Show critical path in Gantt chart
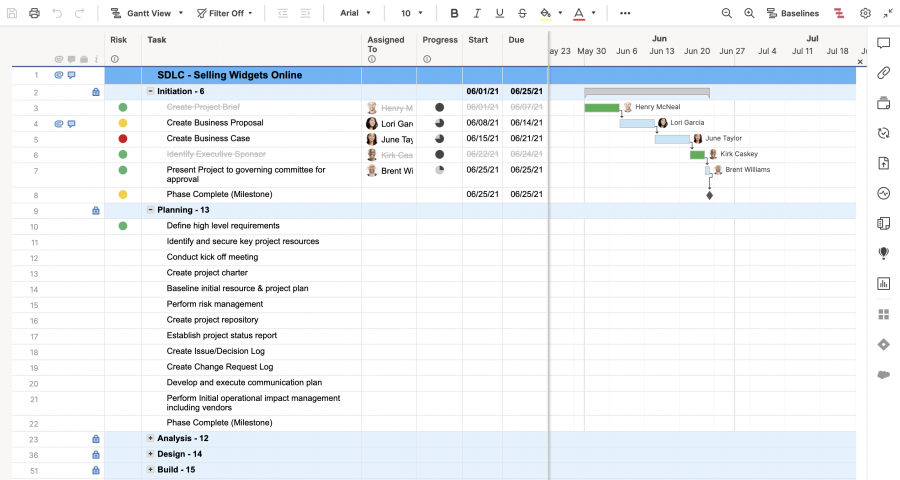This screenshot has height=480, width=900. point(838,13)
